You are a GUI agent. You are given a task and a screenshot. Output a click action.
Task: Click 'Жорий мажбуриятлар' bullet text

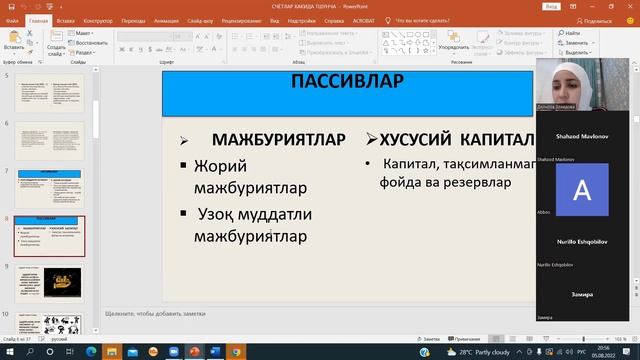(x=250, y=177)
